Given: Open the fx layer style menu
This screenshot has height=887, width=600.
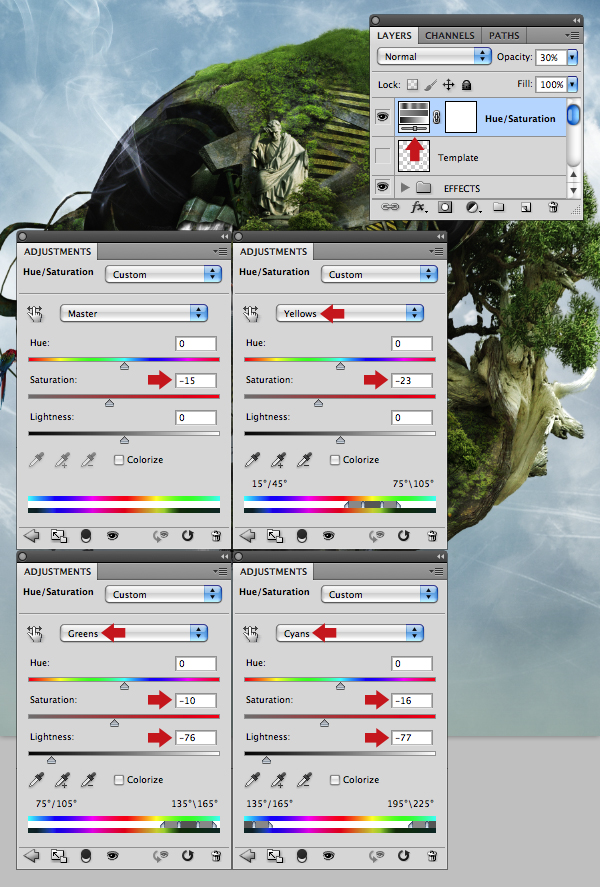Looking at the screenshot, I should (x=418, y=207).
